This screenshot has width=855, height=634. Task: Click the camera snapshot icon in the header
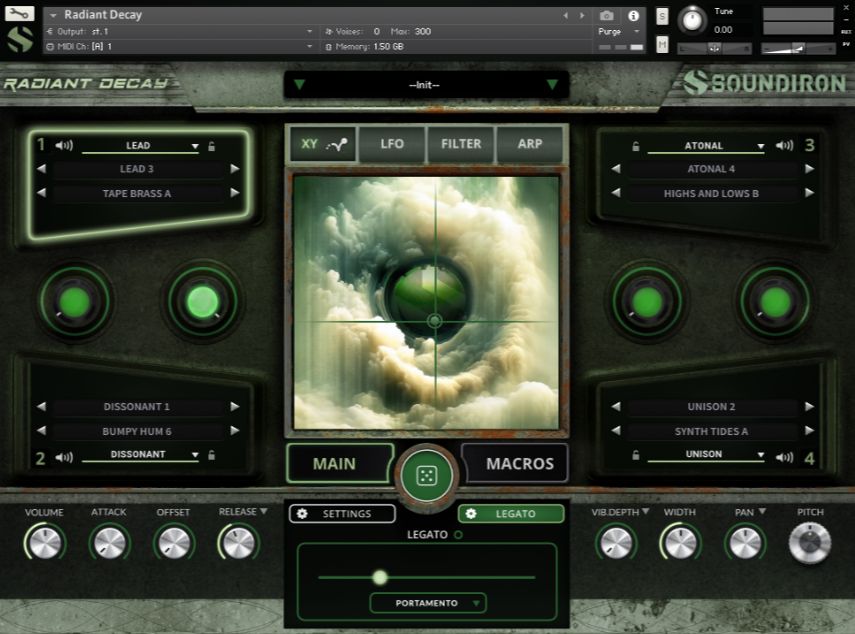click(x=608, y=15)
